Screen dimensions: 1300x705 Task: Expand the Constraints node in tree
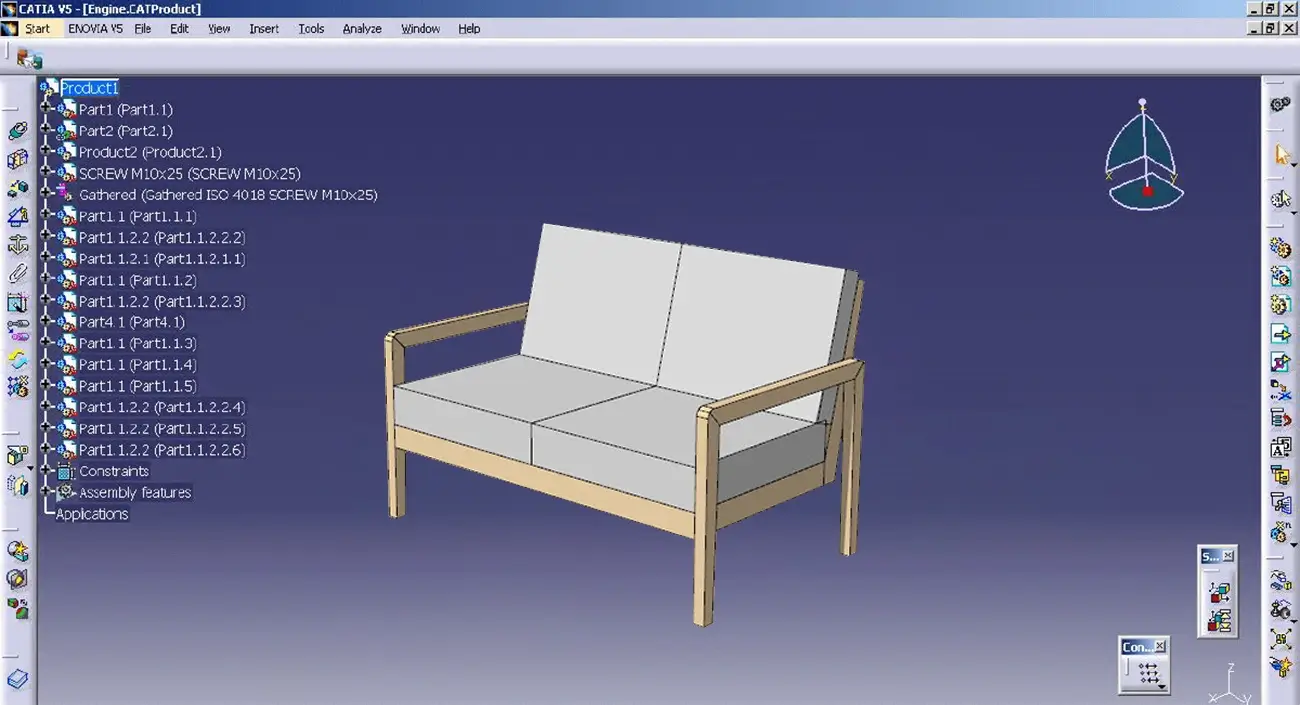[x=45, y=471]
